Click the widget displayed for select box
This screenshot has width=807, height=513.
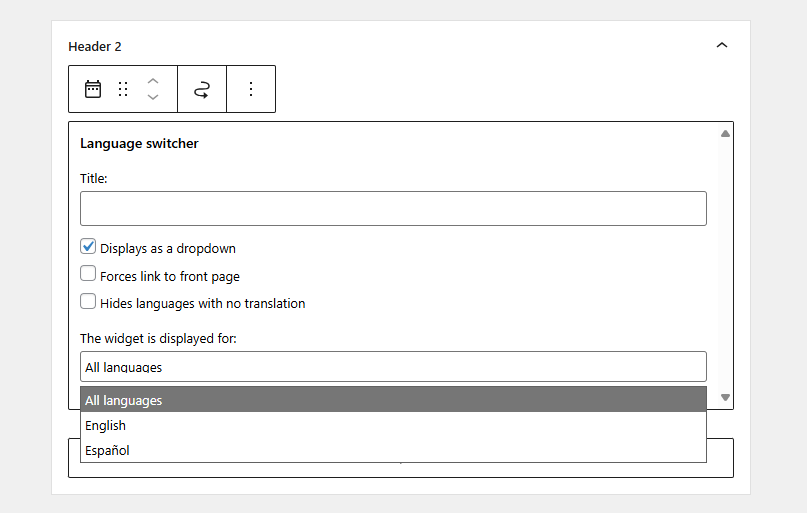coord(393,366)
